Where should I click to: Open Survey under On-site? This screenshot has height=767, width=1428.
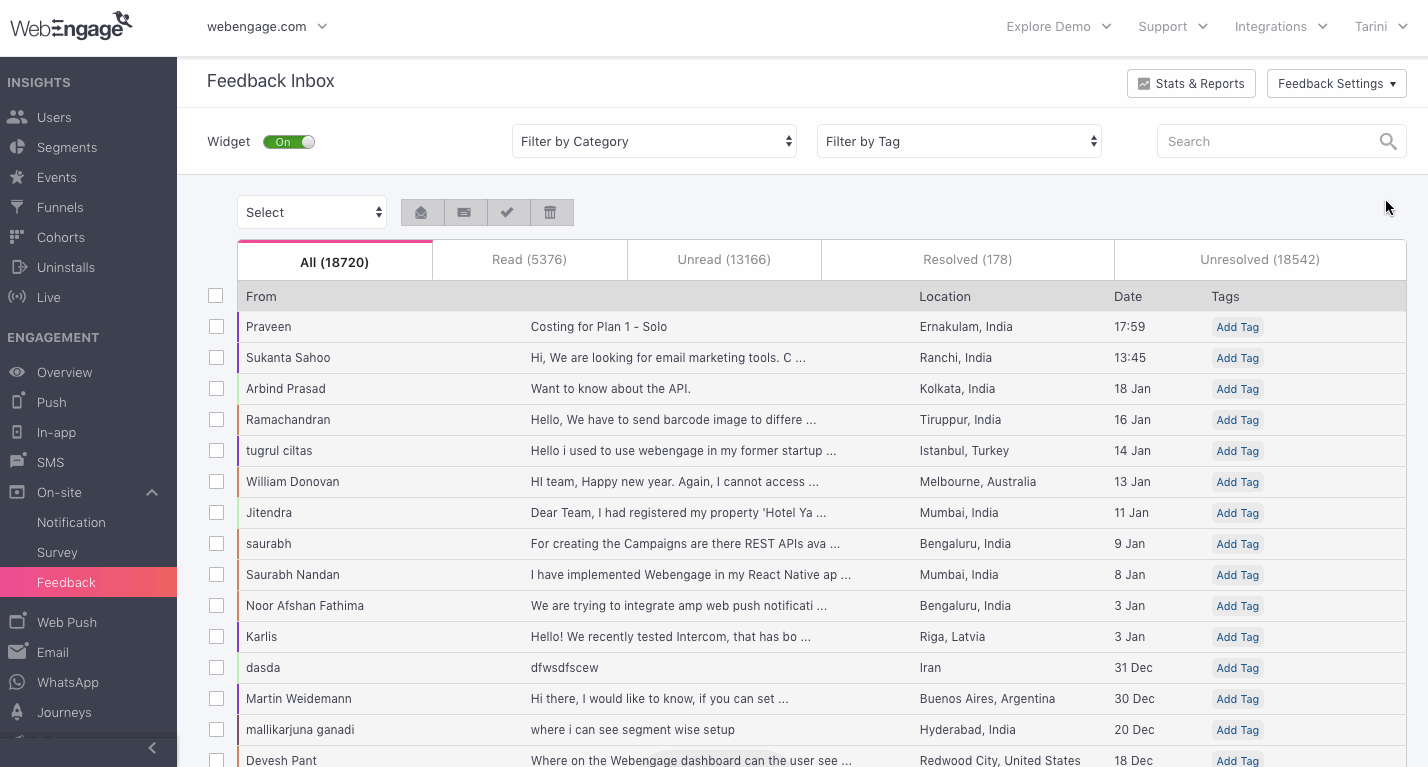[x=57, y=552]
